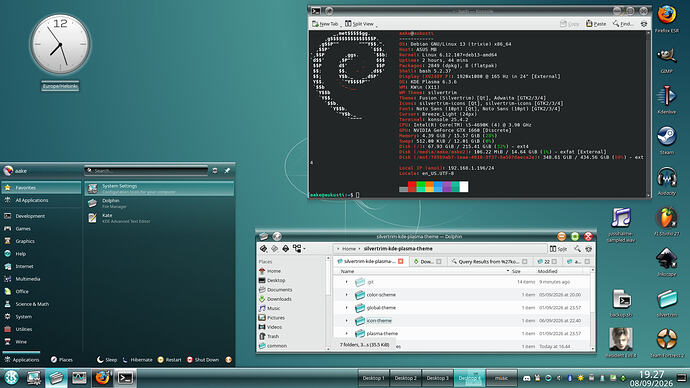Open Dolphin hamburger settings menu

(589, 249)
